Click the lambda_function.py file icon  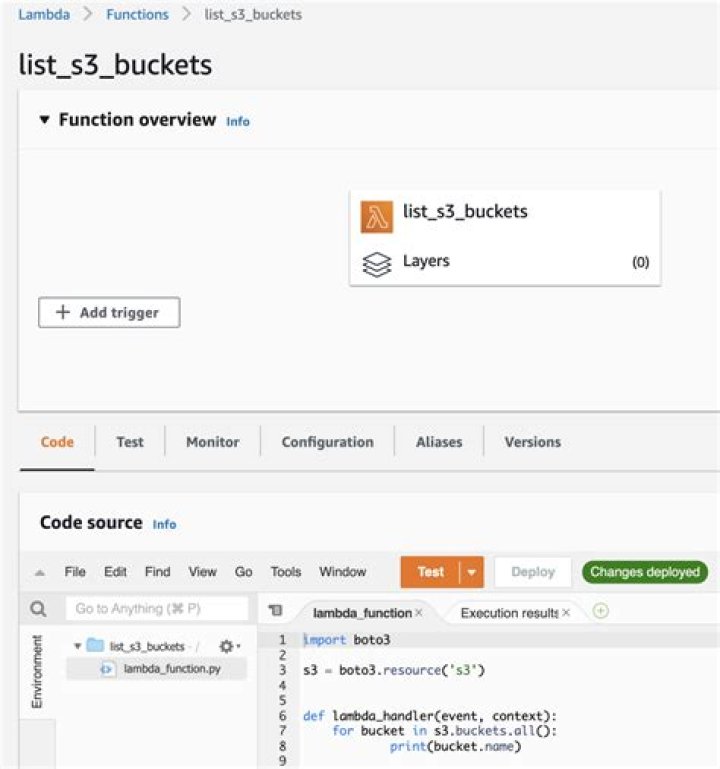coord(107,669)
